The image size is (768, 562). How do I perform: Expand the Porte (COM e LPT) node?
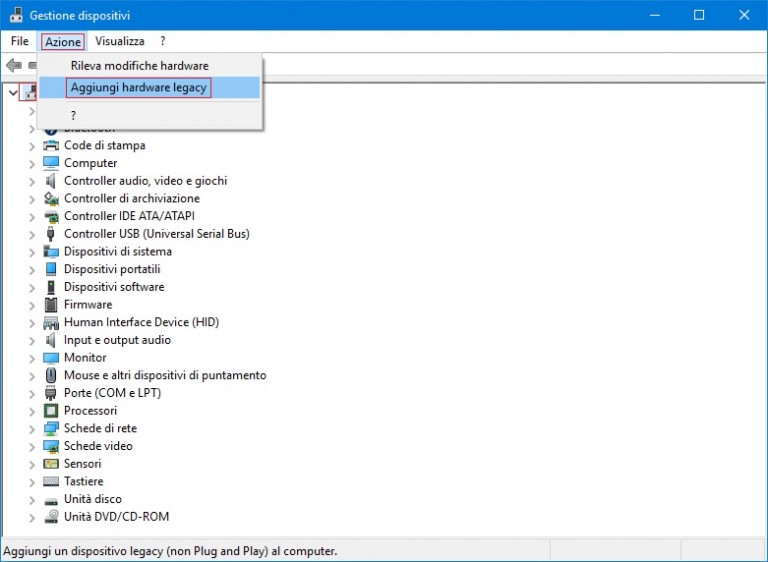pos(32,393)
